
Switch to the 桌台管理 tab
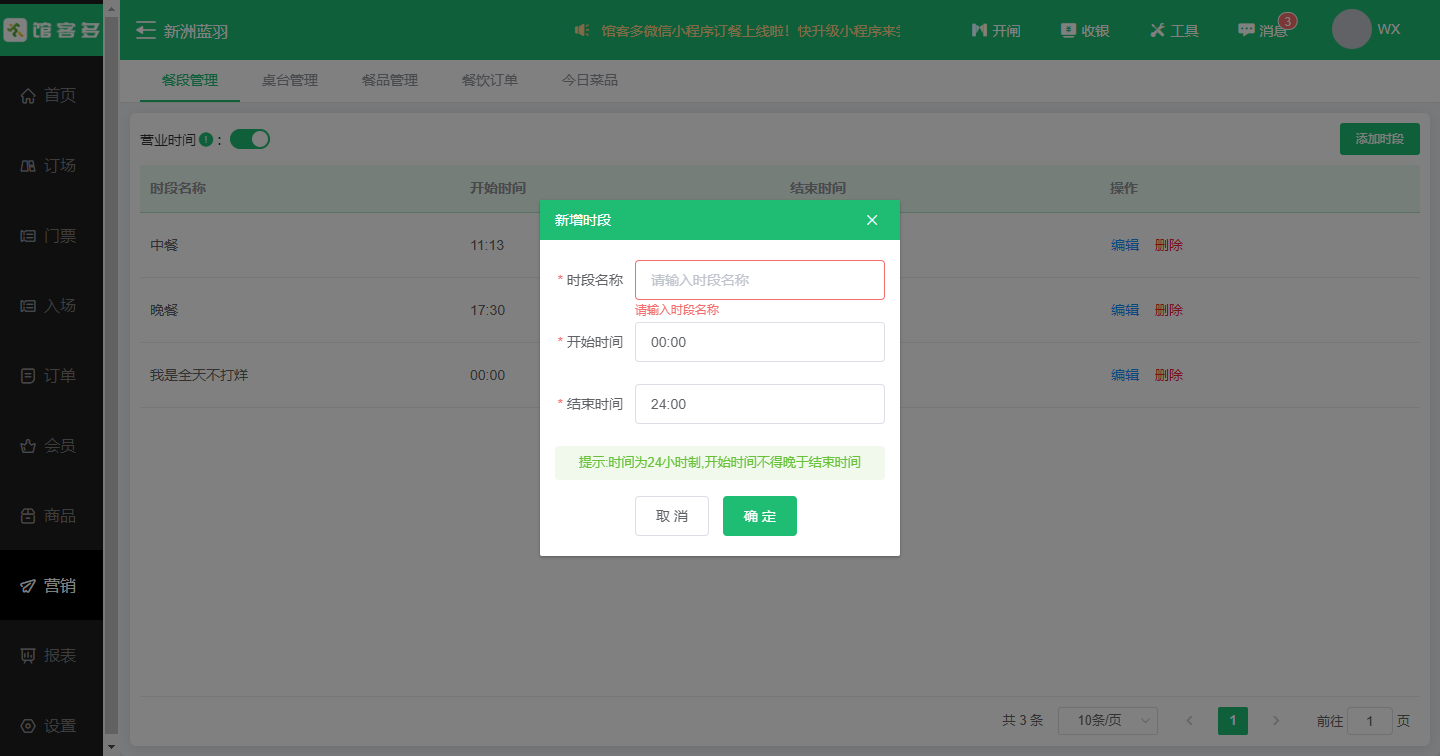tap(290, 80)
